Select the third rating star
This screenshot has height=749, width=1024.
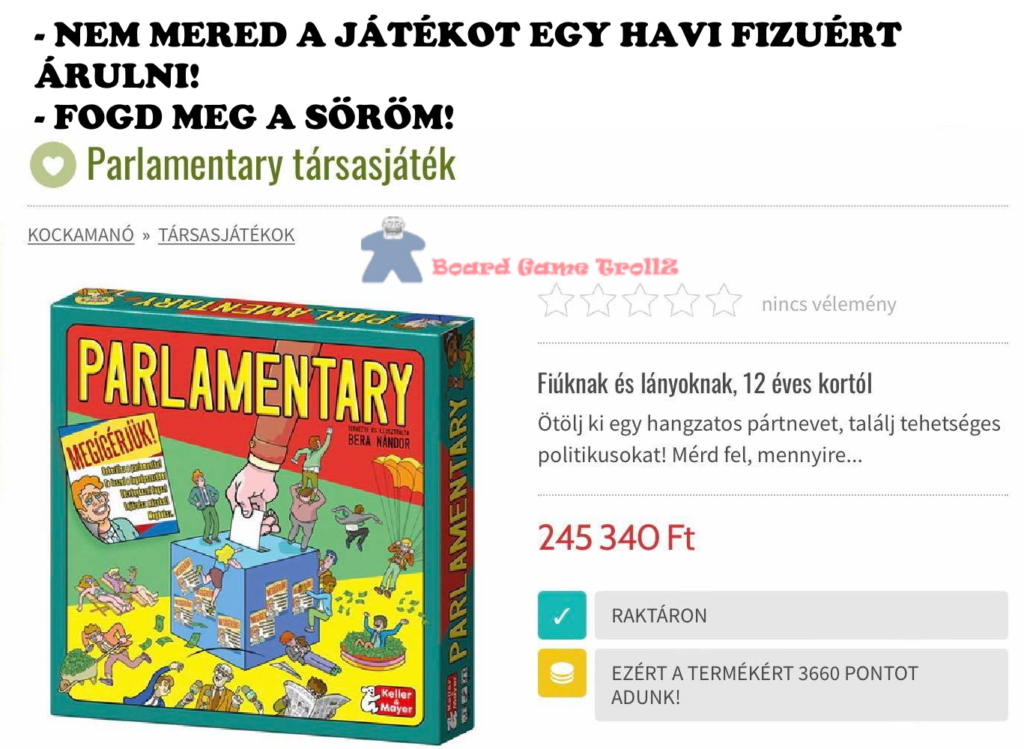[x=640, y=301]
